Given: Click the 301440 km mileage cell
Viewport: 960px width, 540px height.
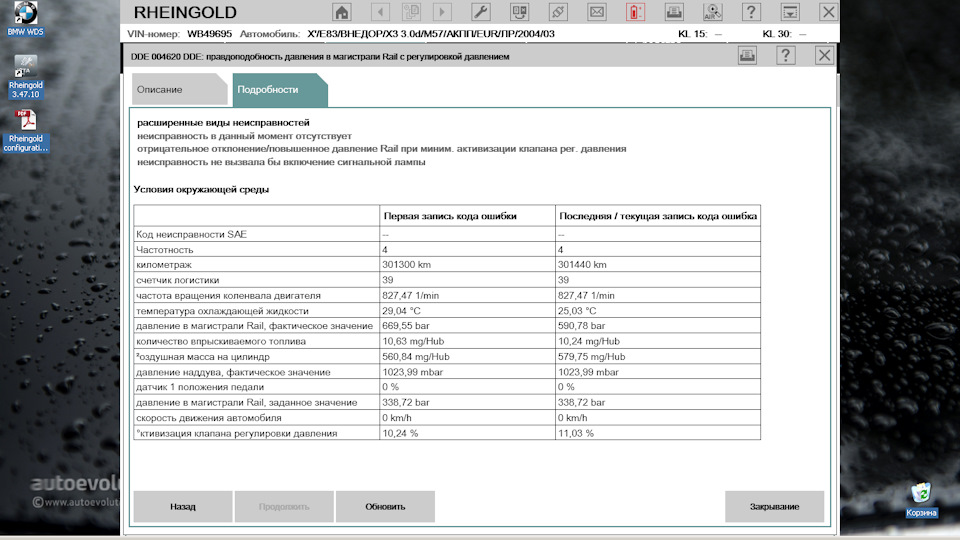Looking at the screenshot, I should pyautogui.click(x=658, y=264).
